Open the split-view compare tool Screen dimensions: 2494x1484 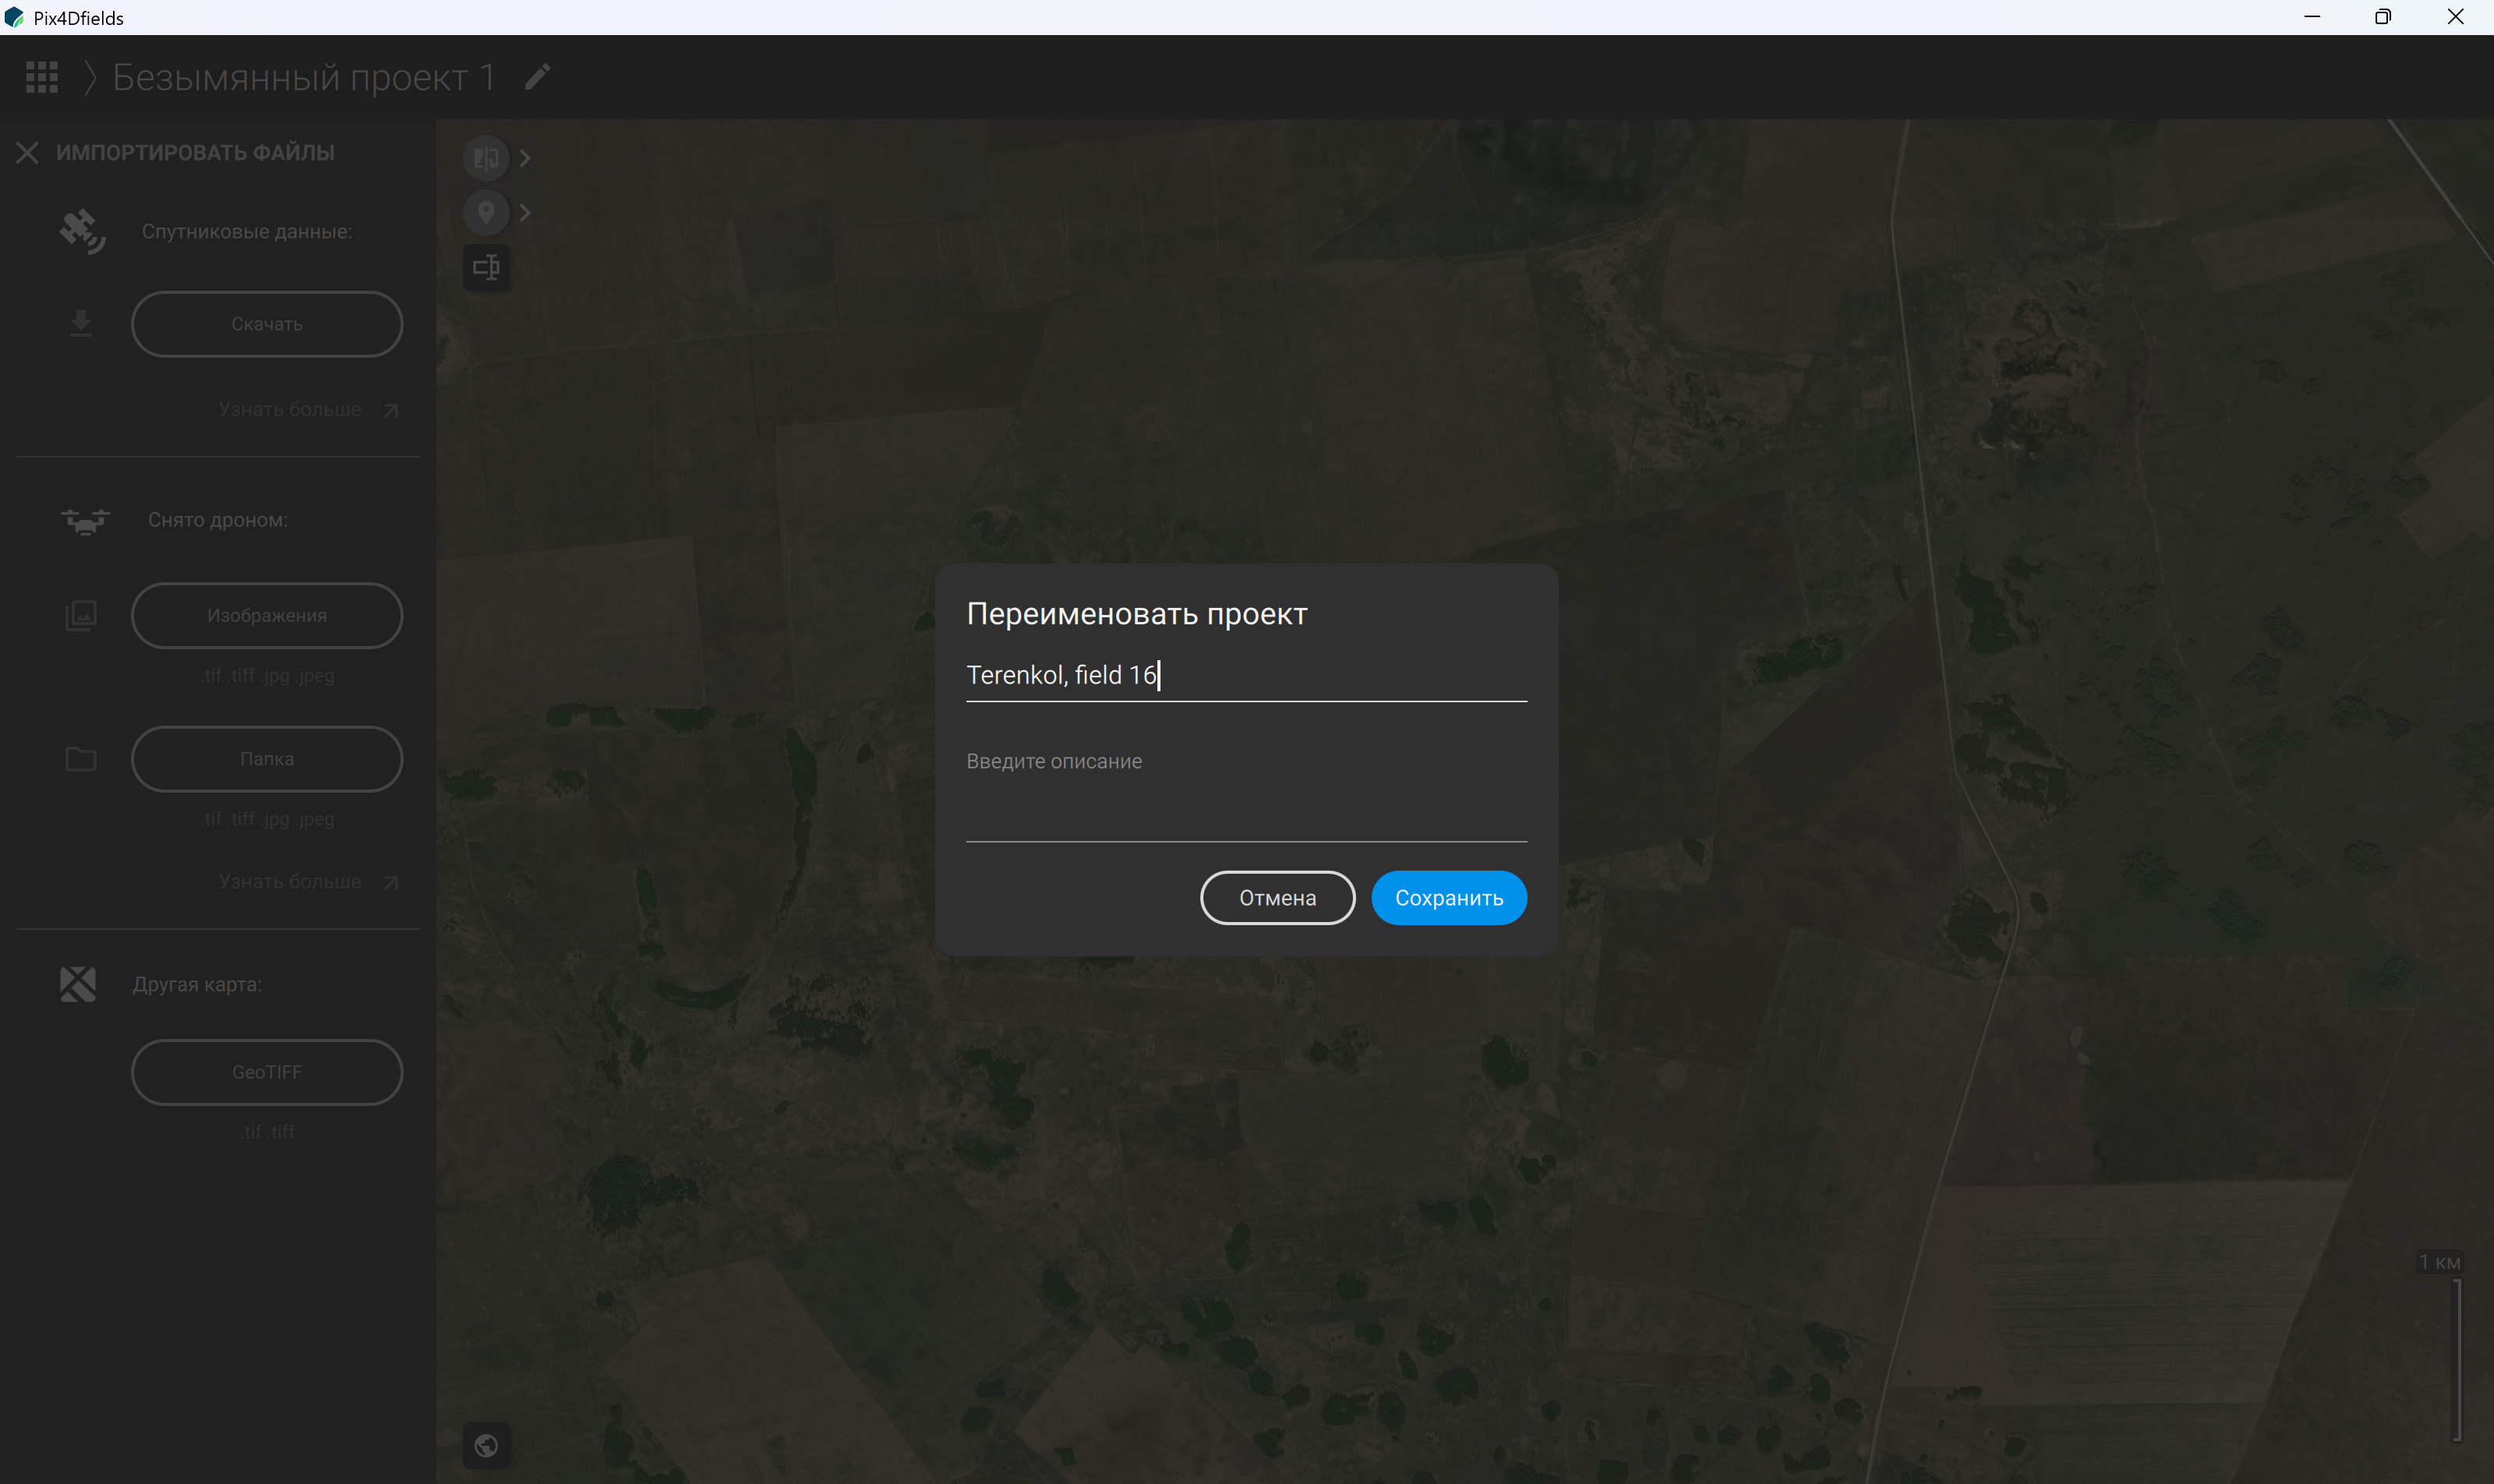coord(486,158)
